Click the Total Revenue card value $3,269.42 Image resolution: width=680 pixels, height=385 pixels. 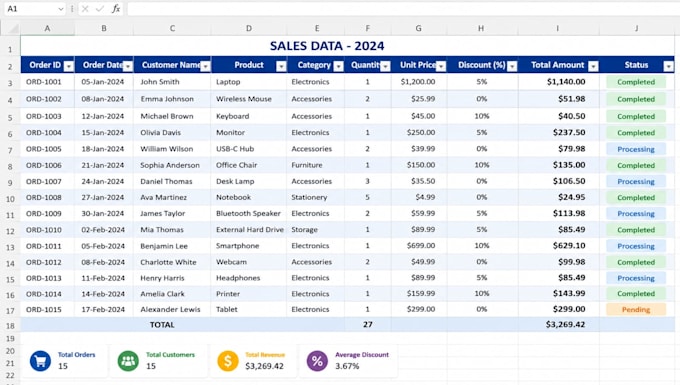click(x=265, y=366)
